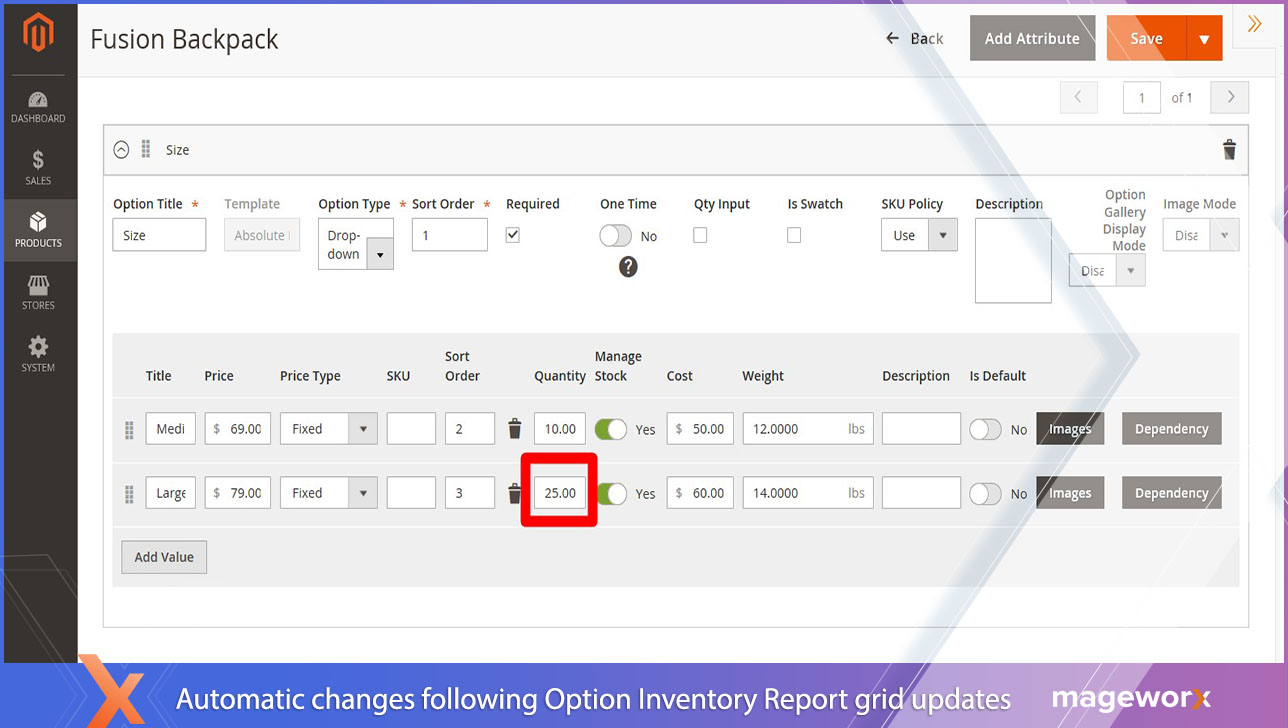Check the Required checkbox for Size

click(511, 234)
